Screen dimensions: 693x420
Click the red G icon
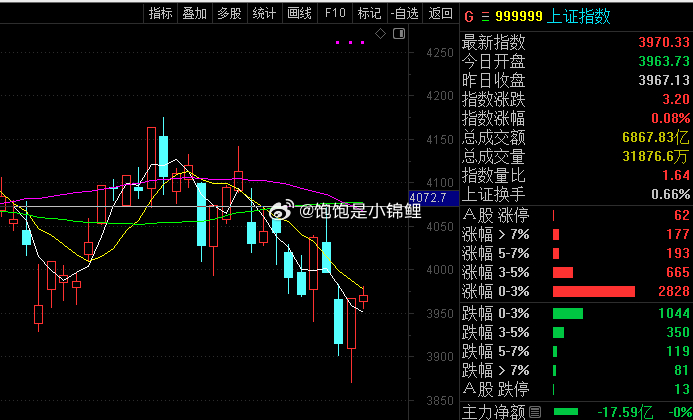[469, 17]
